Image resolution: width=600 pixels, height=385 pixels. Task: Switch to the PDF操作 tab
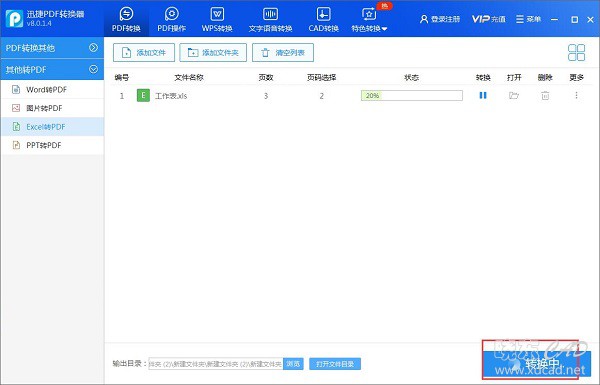(x=171, y=19)
